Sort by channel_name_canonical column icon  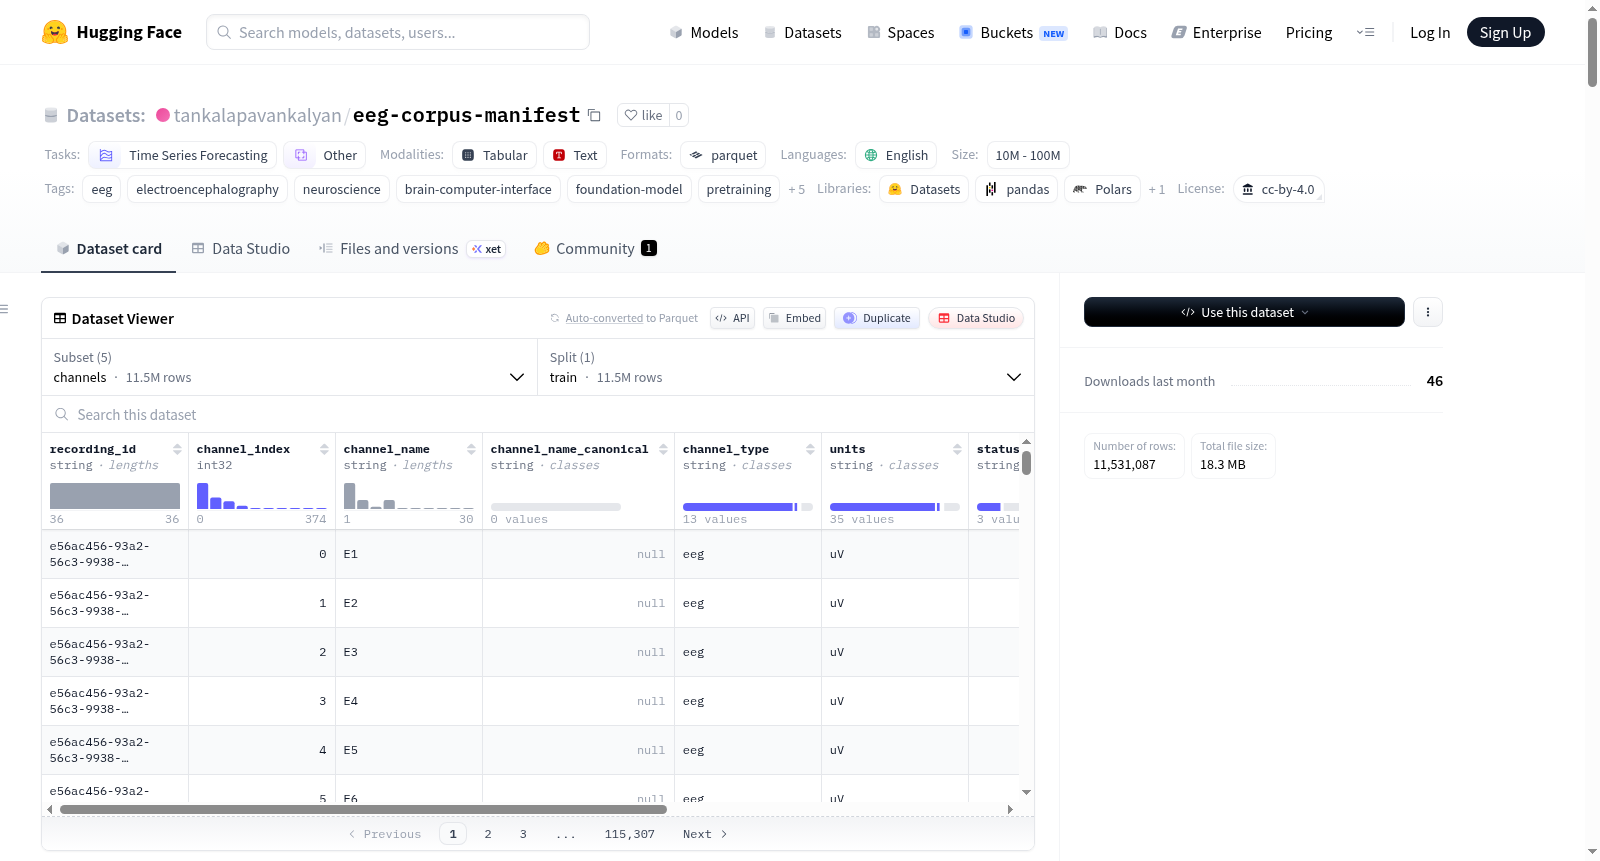click(663, 449)
